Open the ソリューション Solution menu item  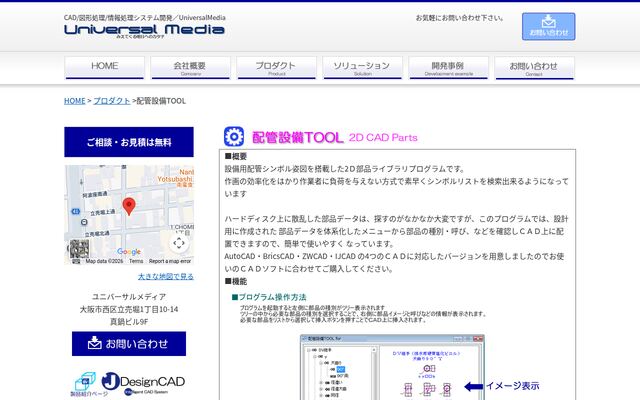click(362, 68)
